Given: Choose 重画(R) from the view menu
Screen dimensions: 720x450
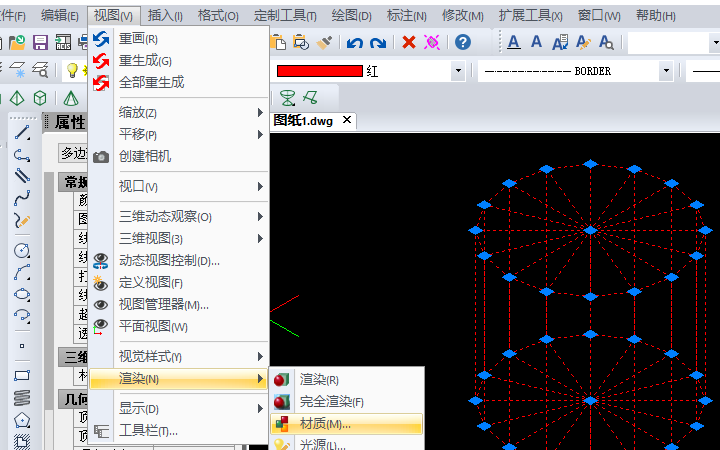Looking at the screenshot, I should (x=179, y=39).
